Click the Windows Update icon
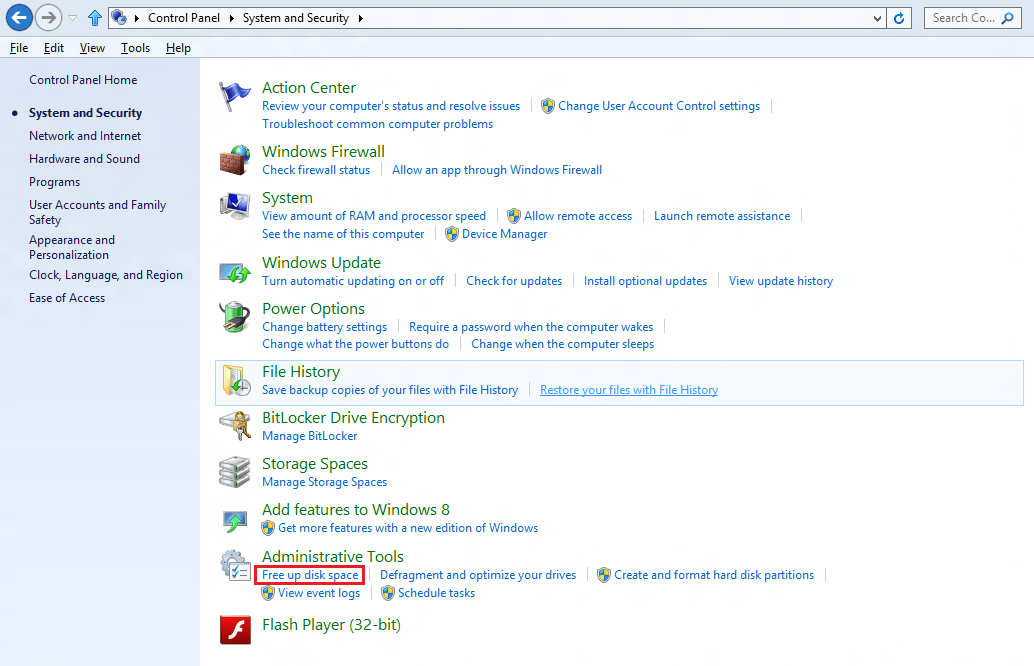The height and width of the screenshot is (666, 1034). coord(235,272)
